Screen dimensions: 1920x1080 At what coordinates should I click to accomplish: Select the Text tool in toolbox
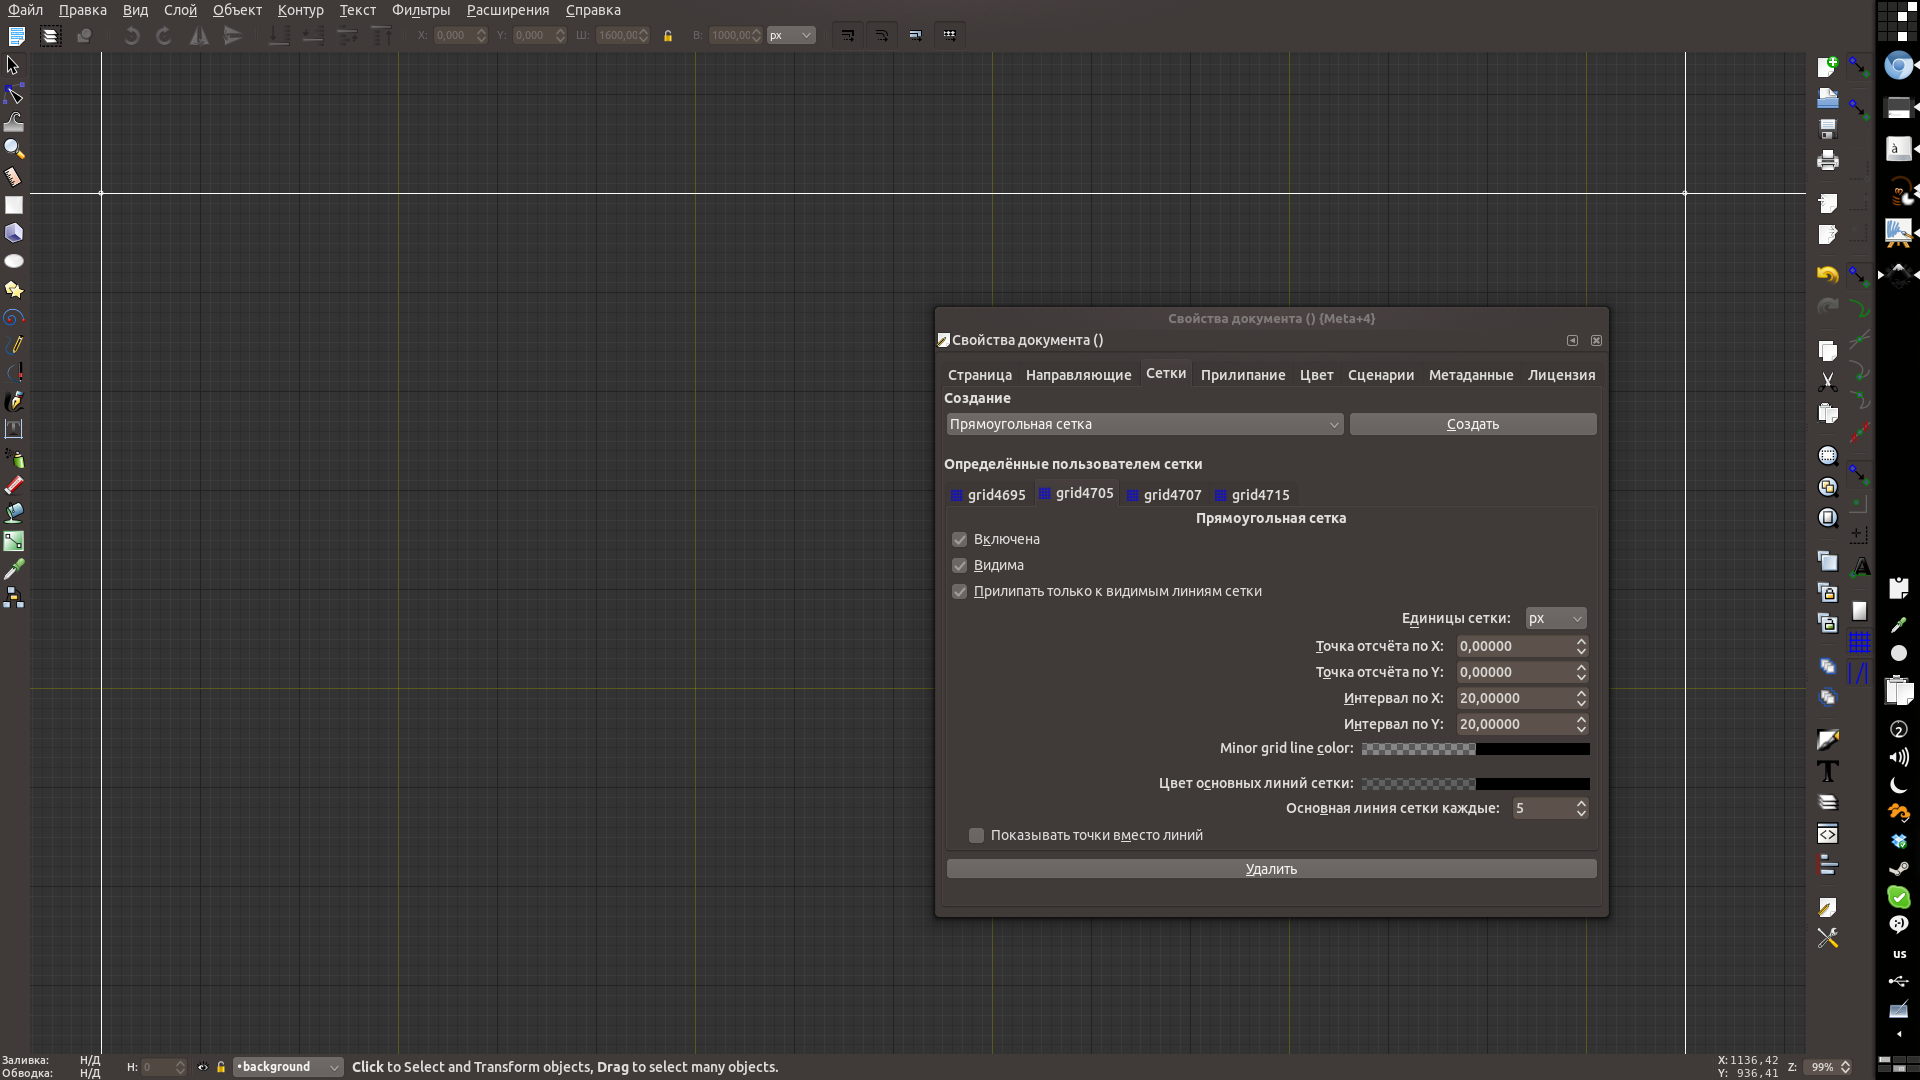coord(13,429)
